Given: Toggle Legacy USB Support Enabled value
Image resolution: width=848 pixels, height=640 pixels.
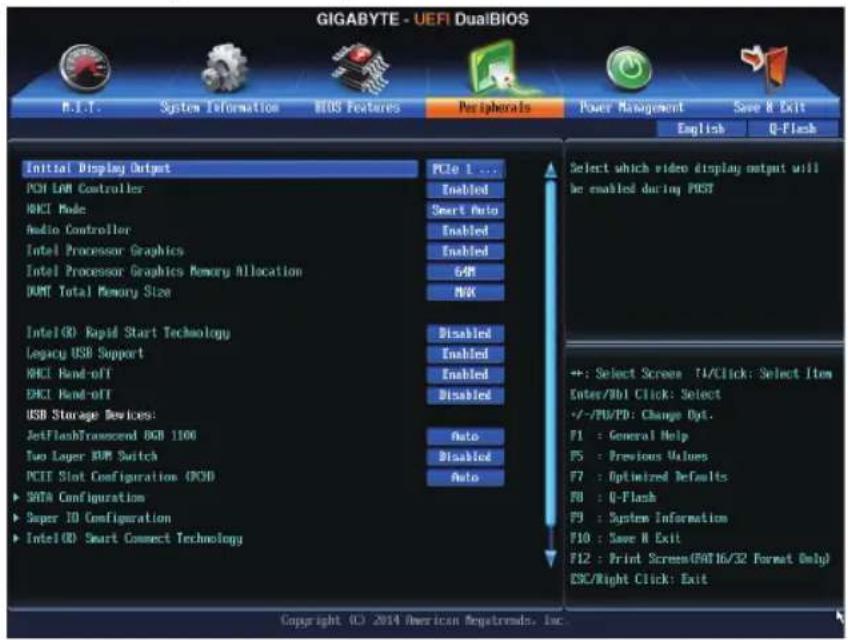Looking at the screenshot, I should click(465, 354).
